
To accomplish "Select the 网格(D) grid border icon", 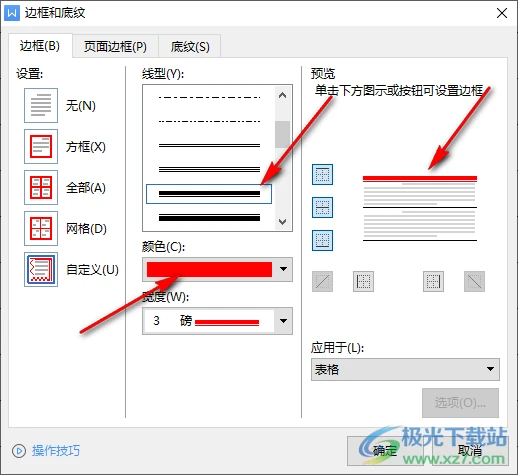I will tap(41, 228).
